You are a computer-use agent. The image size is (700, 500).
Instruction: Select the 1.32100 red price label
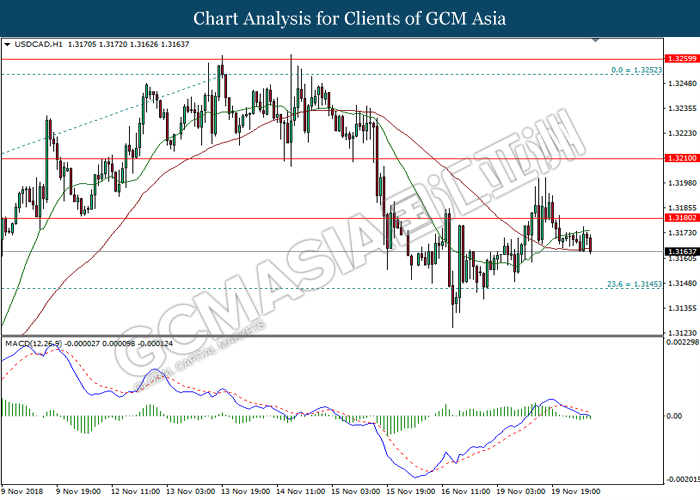point(681,159)
